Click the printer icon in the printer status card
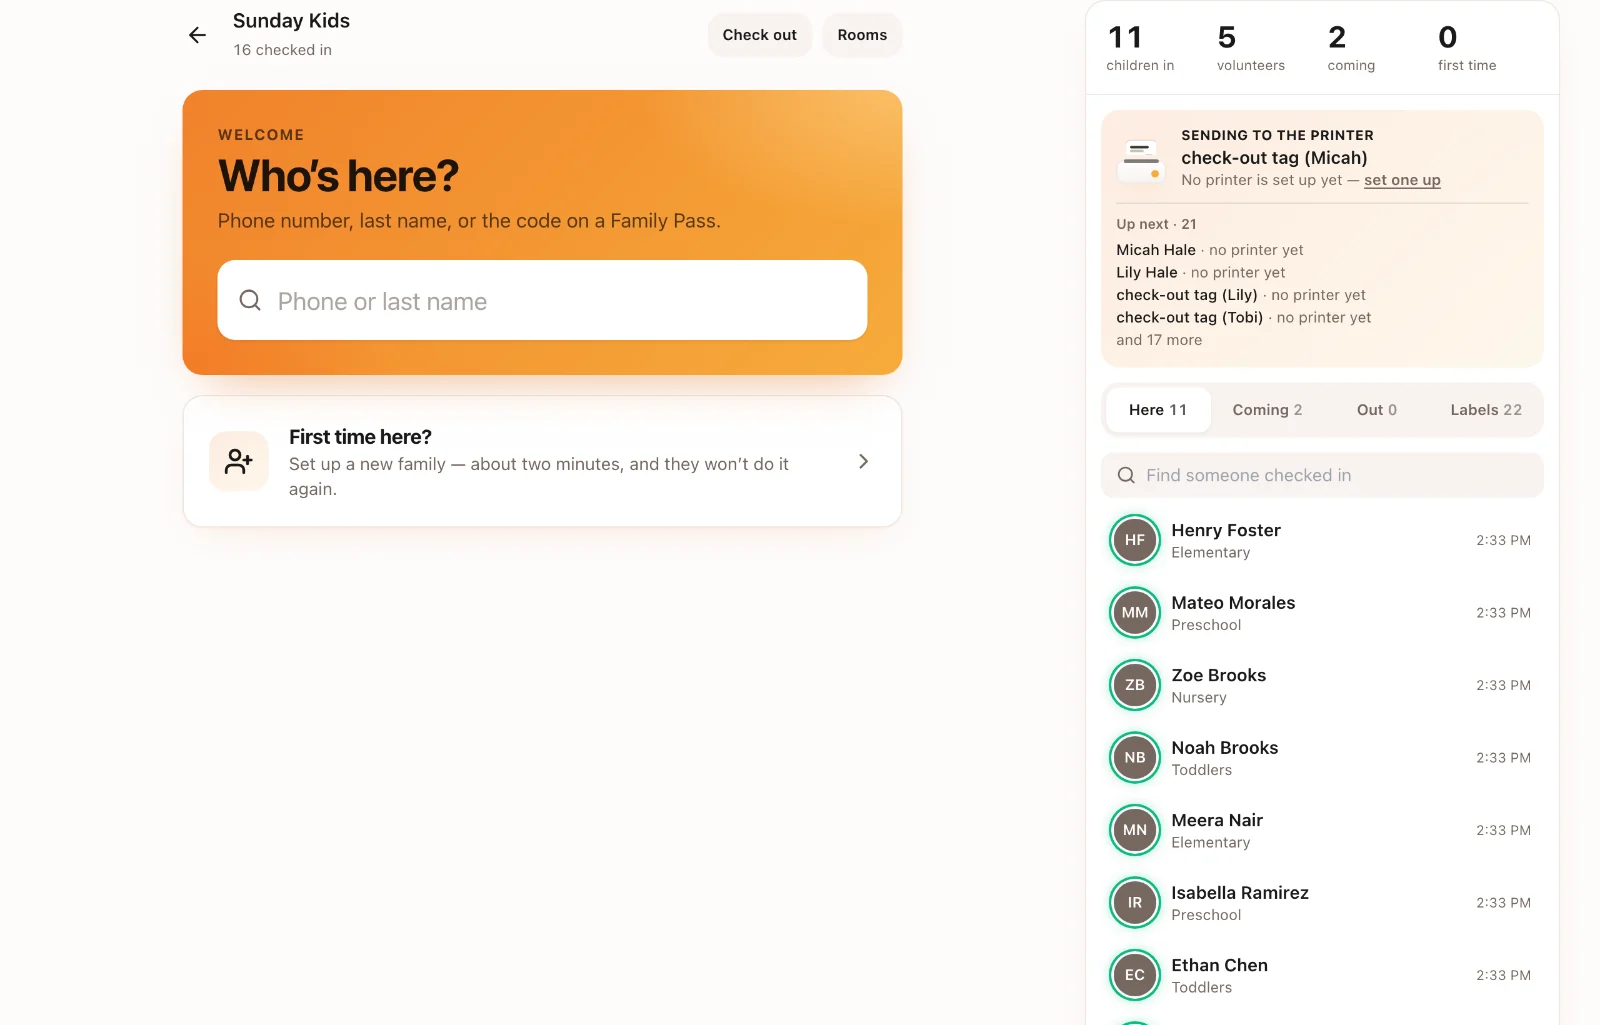The image size is (1600, 1025). [1141, 161]
